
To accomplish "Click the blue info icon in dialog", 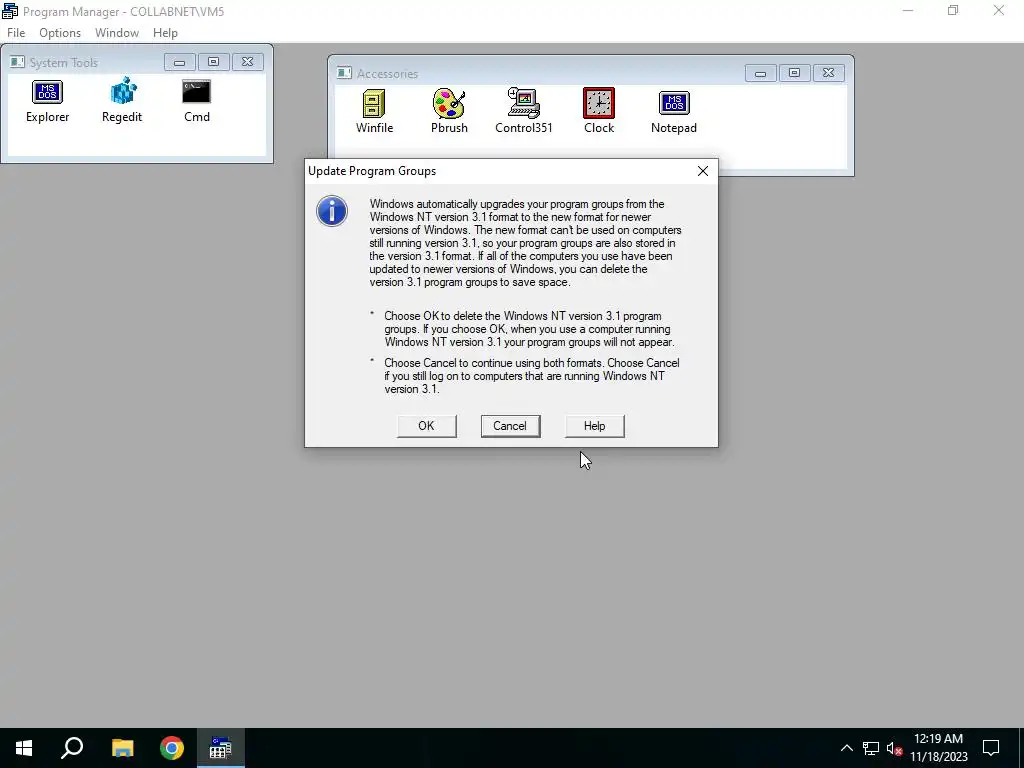I will (332, 211).
